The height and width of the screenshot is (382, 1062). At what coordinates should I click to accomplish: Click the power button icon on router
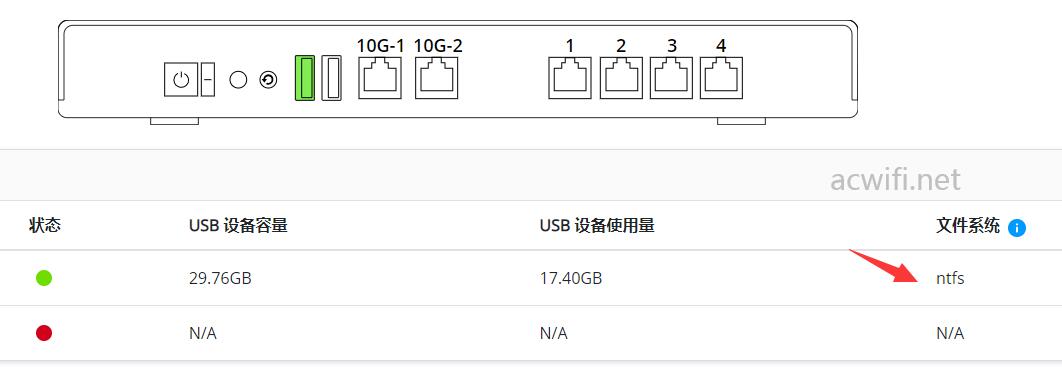point(181,80)
